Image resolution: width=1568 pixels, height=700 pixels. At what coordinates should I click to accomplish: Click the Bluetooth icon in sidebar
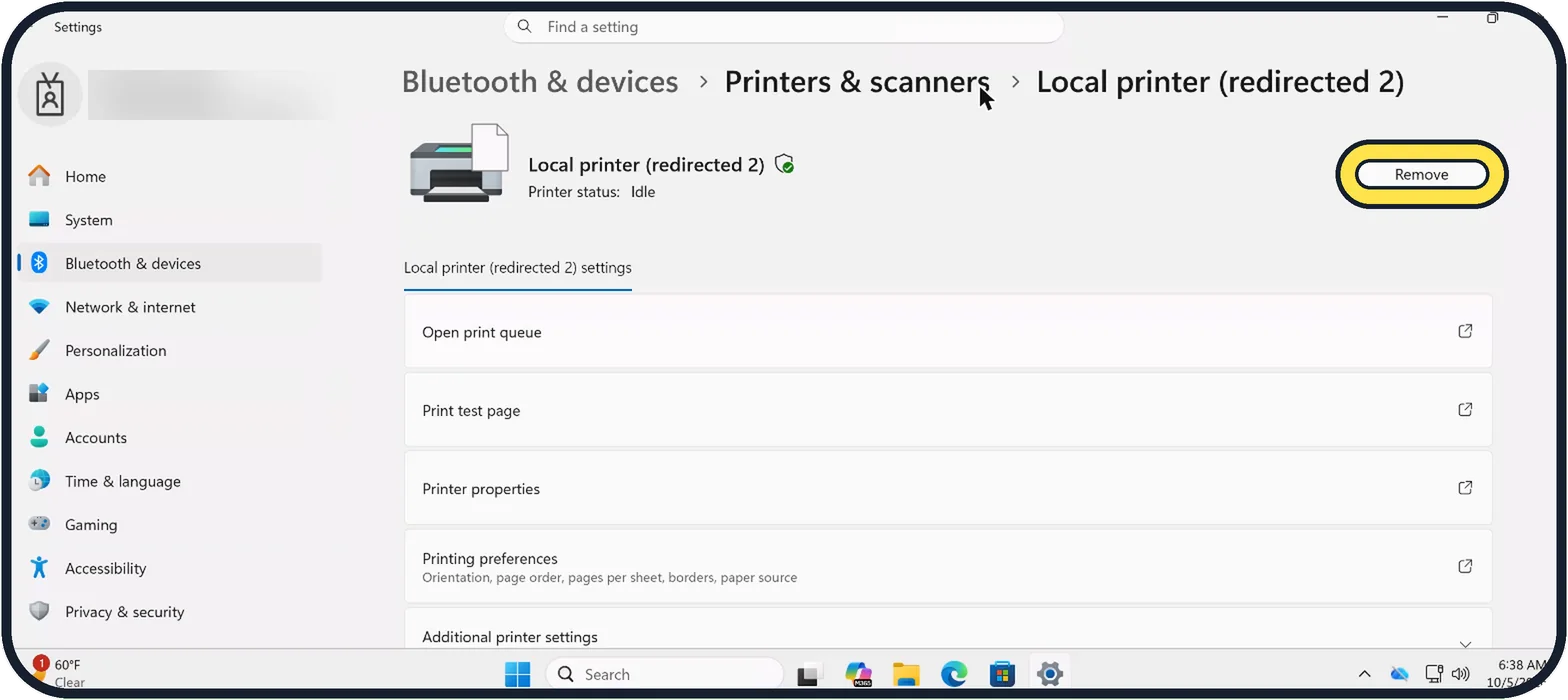coord(39,263)
